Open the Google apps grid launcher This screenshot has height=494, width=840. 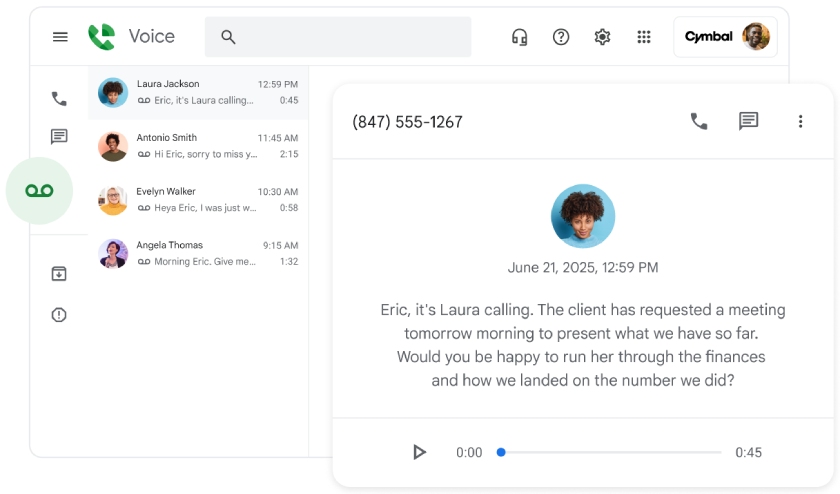tap(644, 37)
